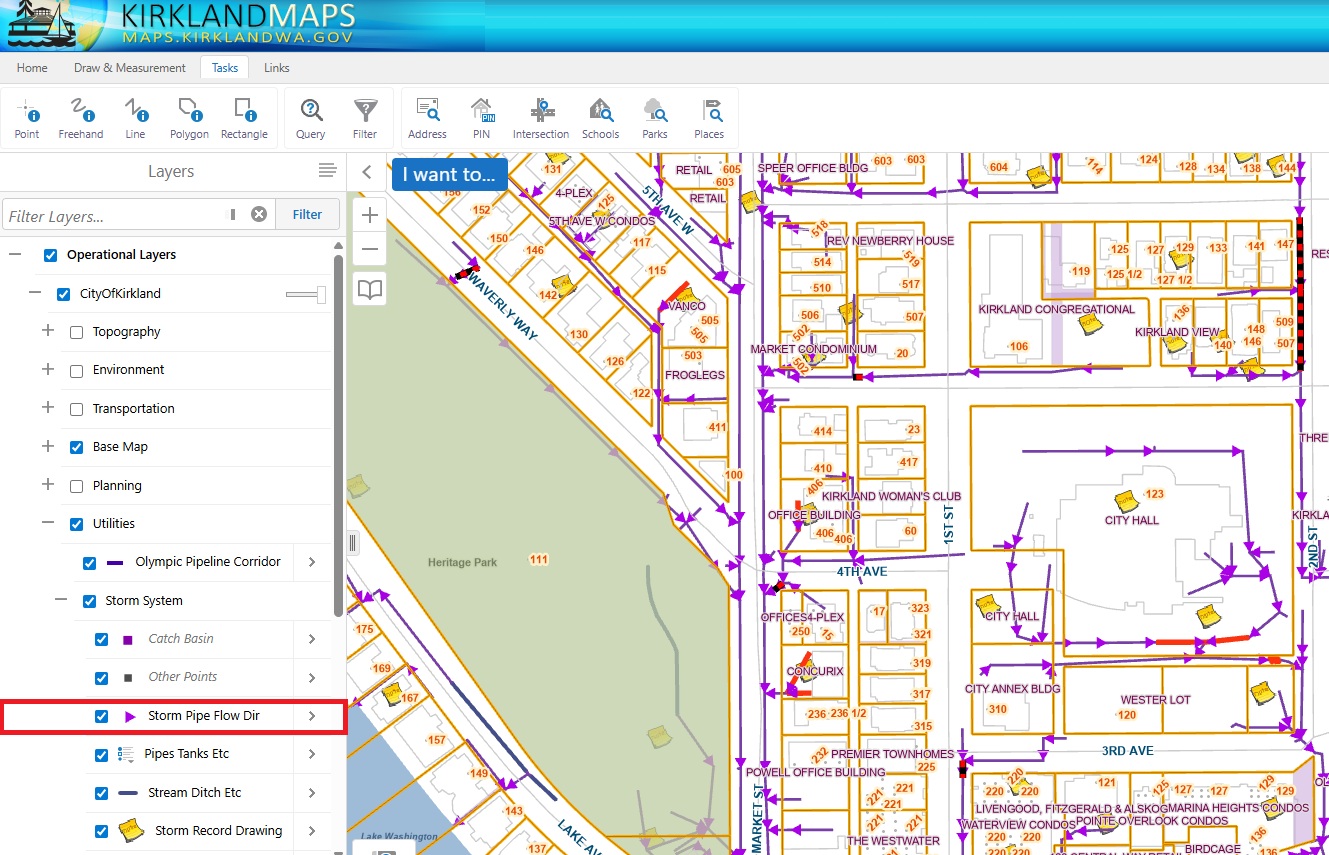Click the Parks search icon
Screen dimensions: 1329x855
coord(655,118)
